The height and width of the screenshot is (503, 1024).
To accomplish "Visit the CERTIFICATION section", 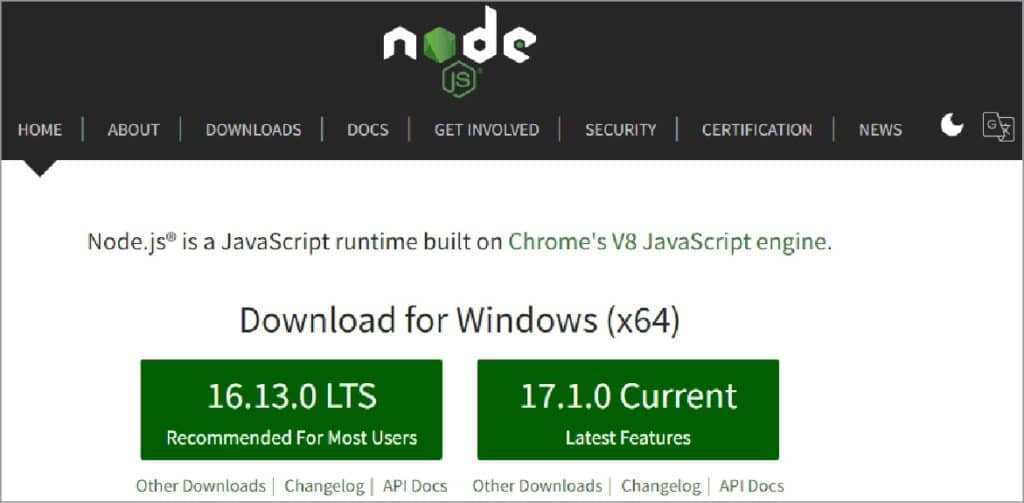I will pyautogui.click(x=757, y=130).
